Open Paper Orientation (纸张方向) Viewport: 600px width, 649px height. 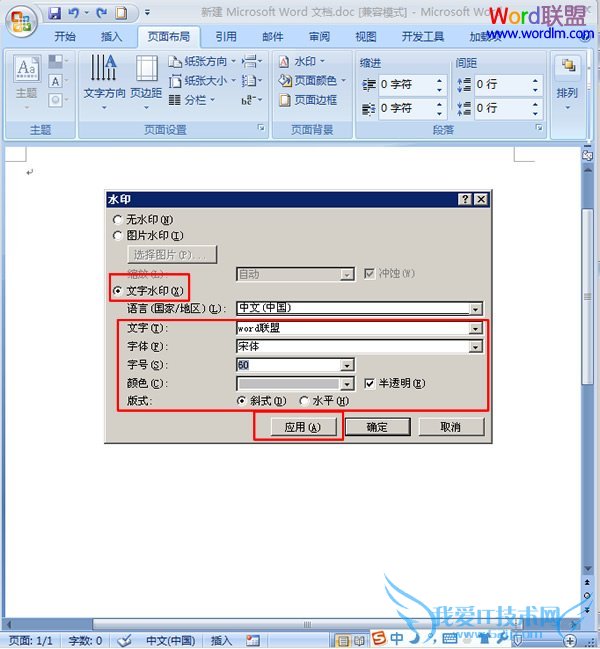pyautogui.click(x=202, y=62)
